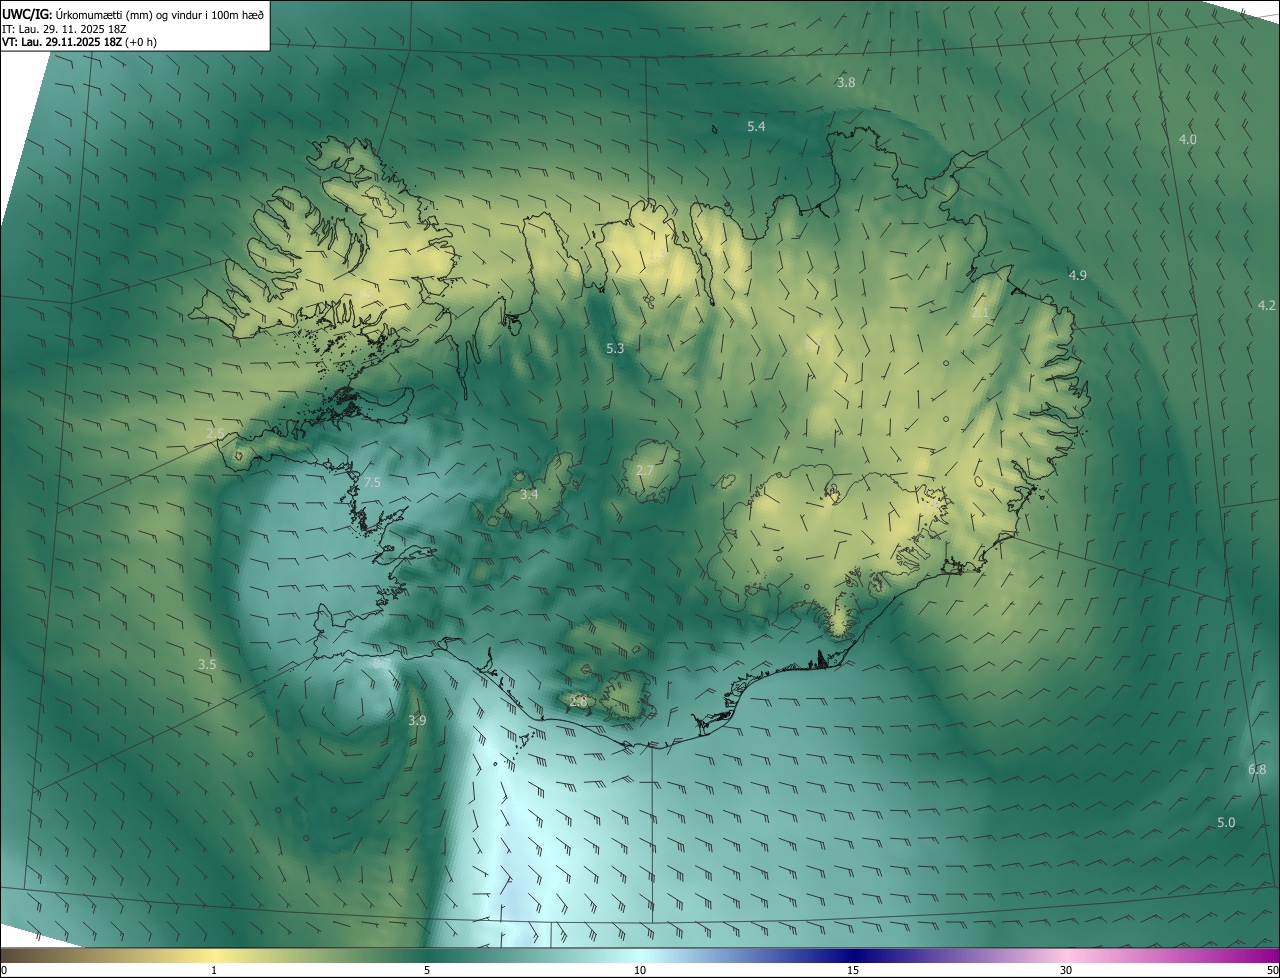Click the color scale label 5

[427, 970]
